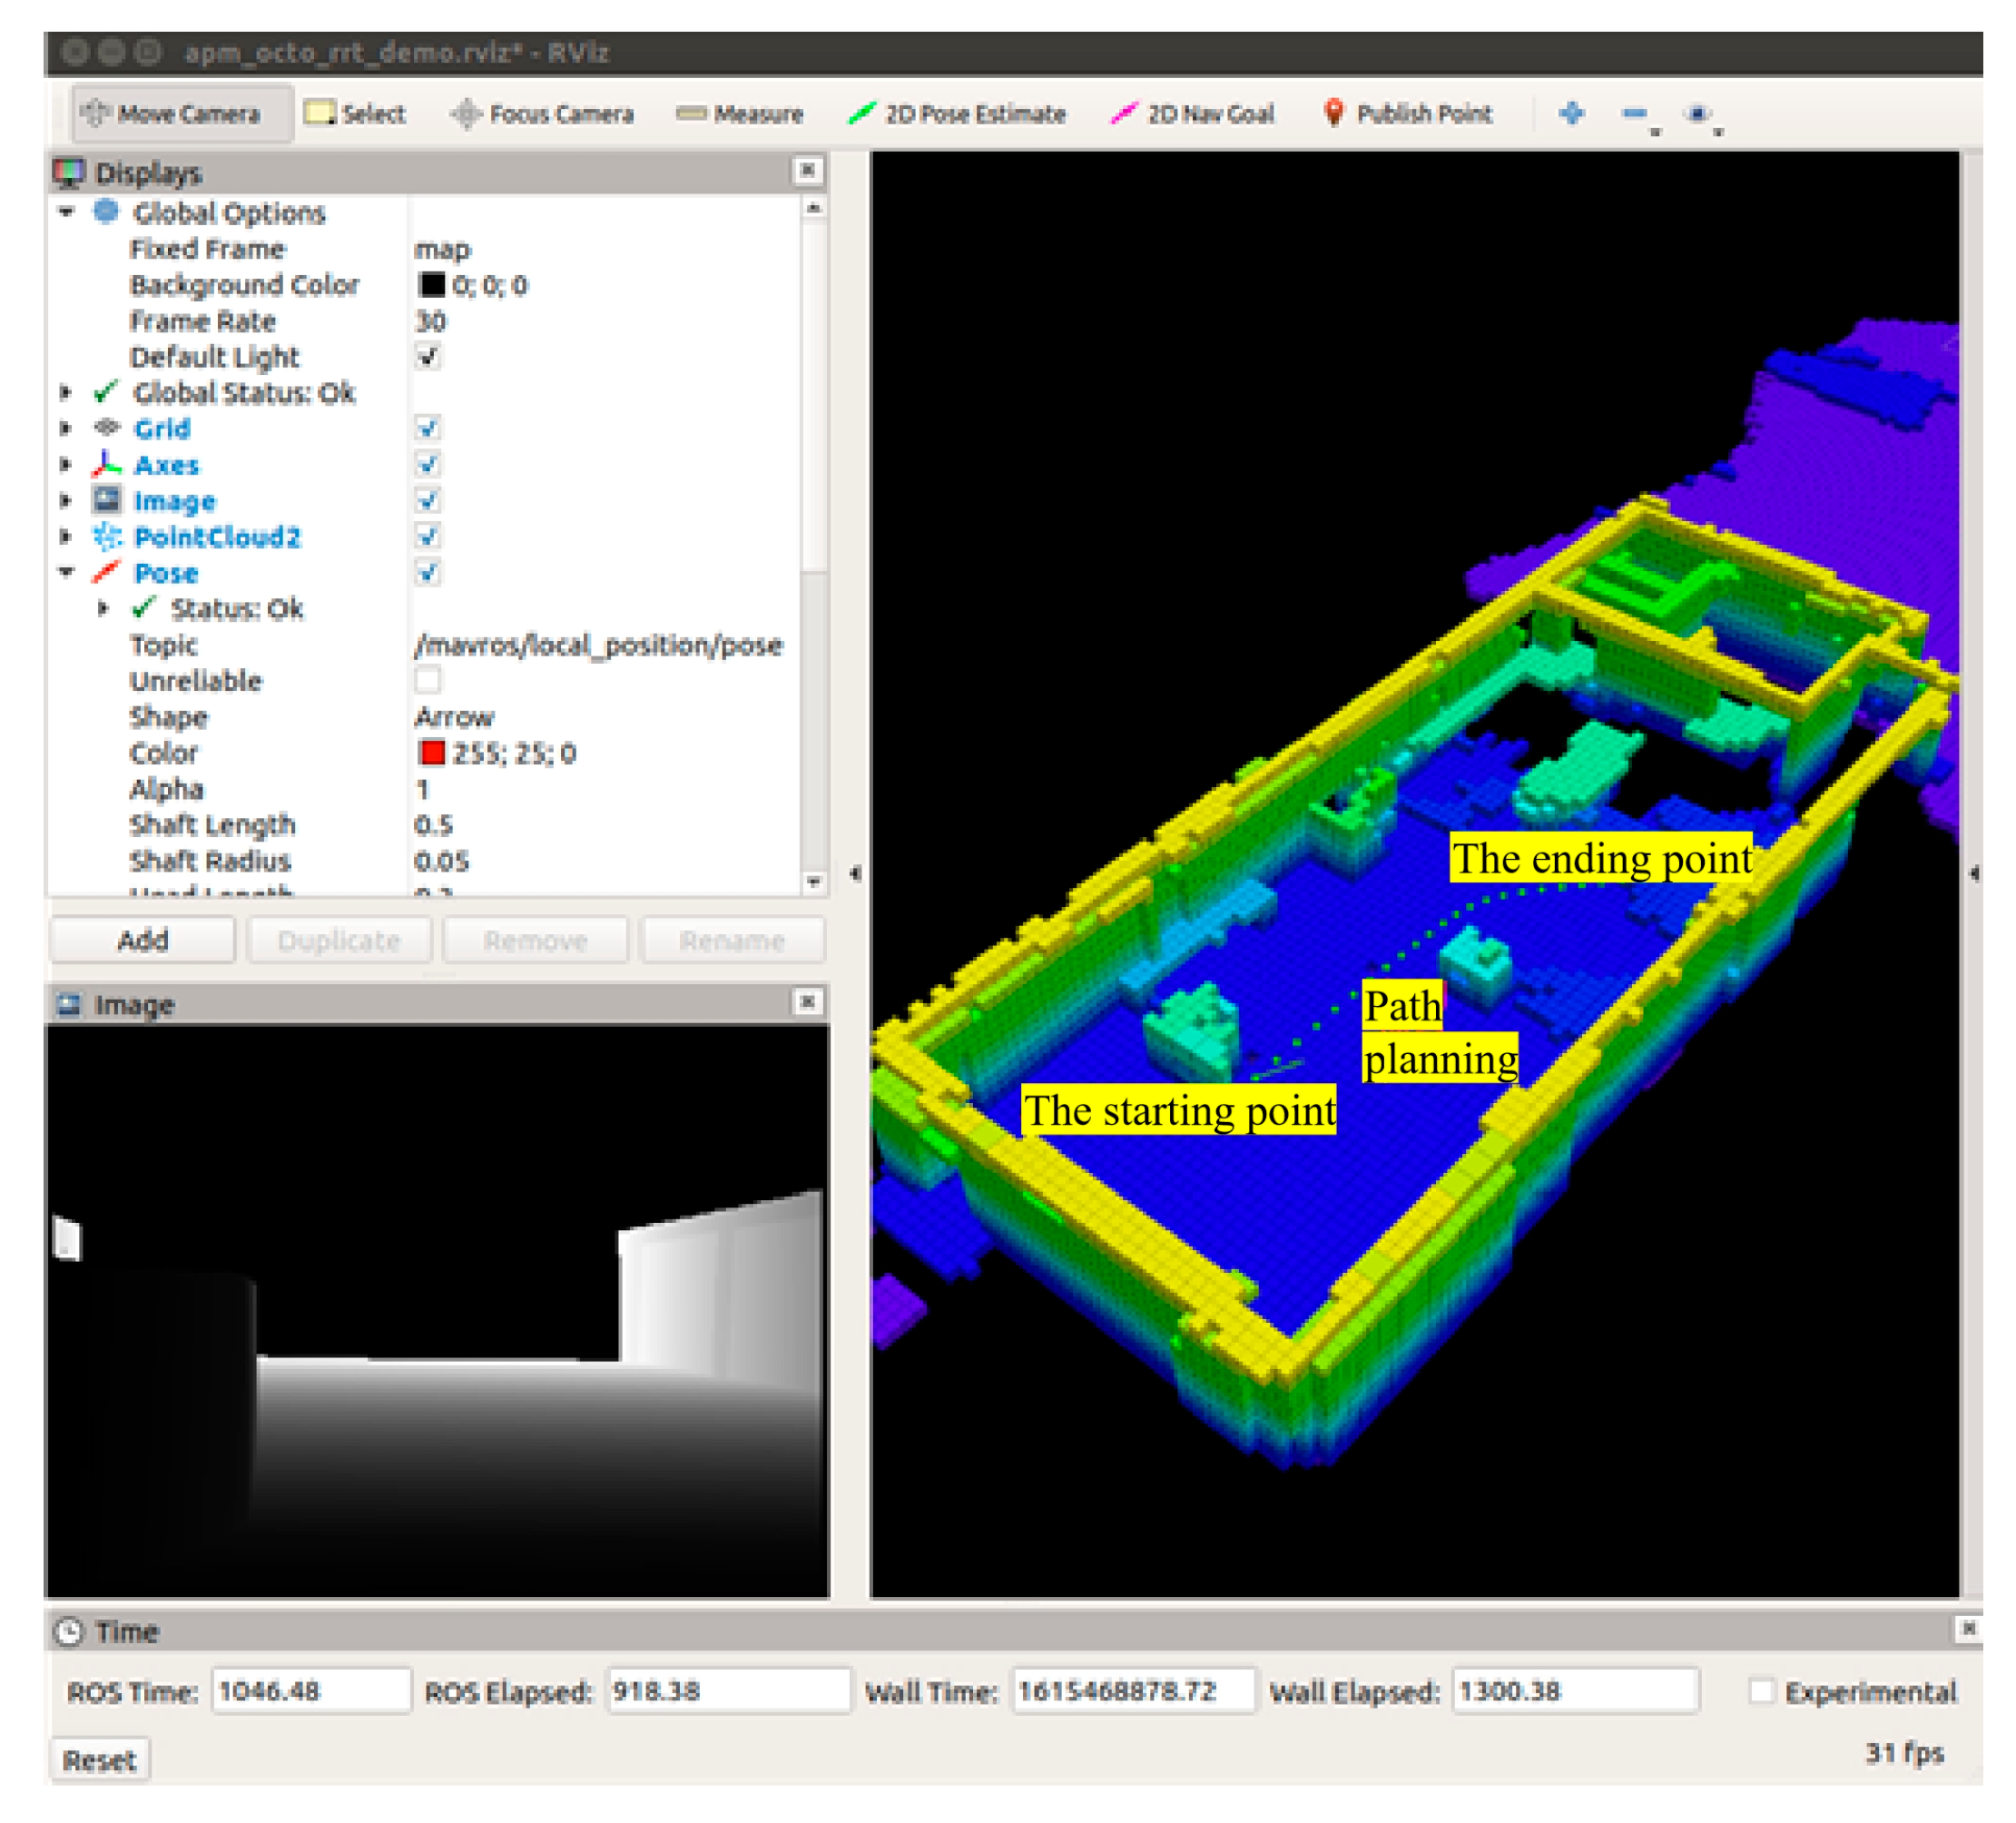Screen dimensions: 2016x1823
Task: Expand the Axes display item
Action: [66, 465]
